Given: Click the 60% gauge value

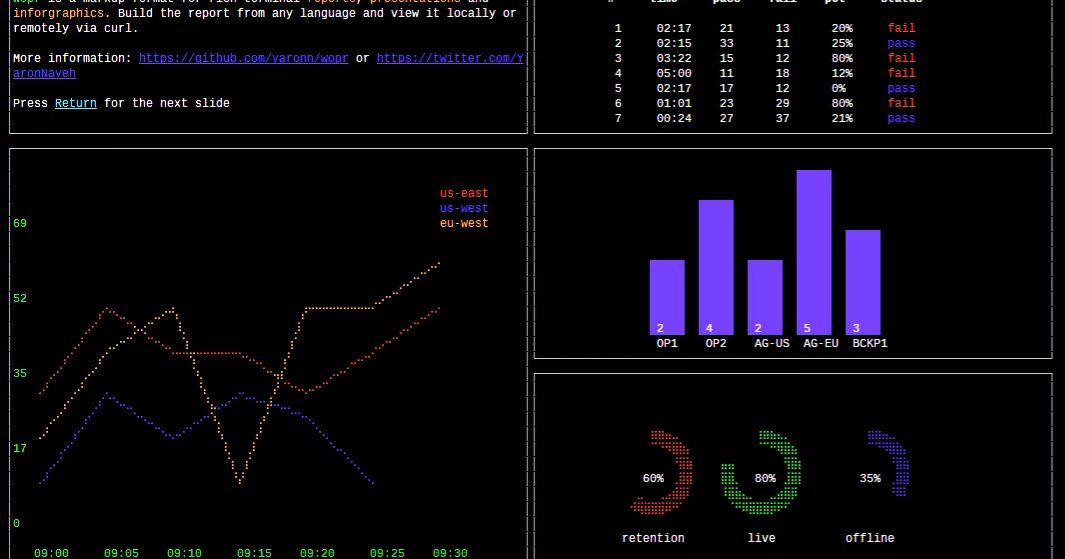Looking at the screenshot, I should (x=653, y=478).
